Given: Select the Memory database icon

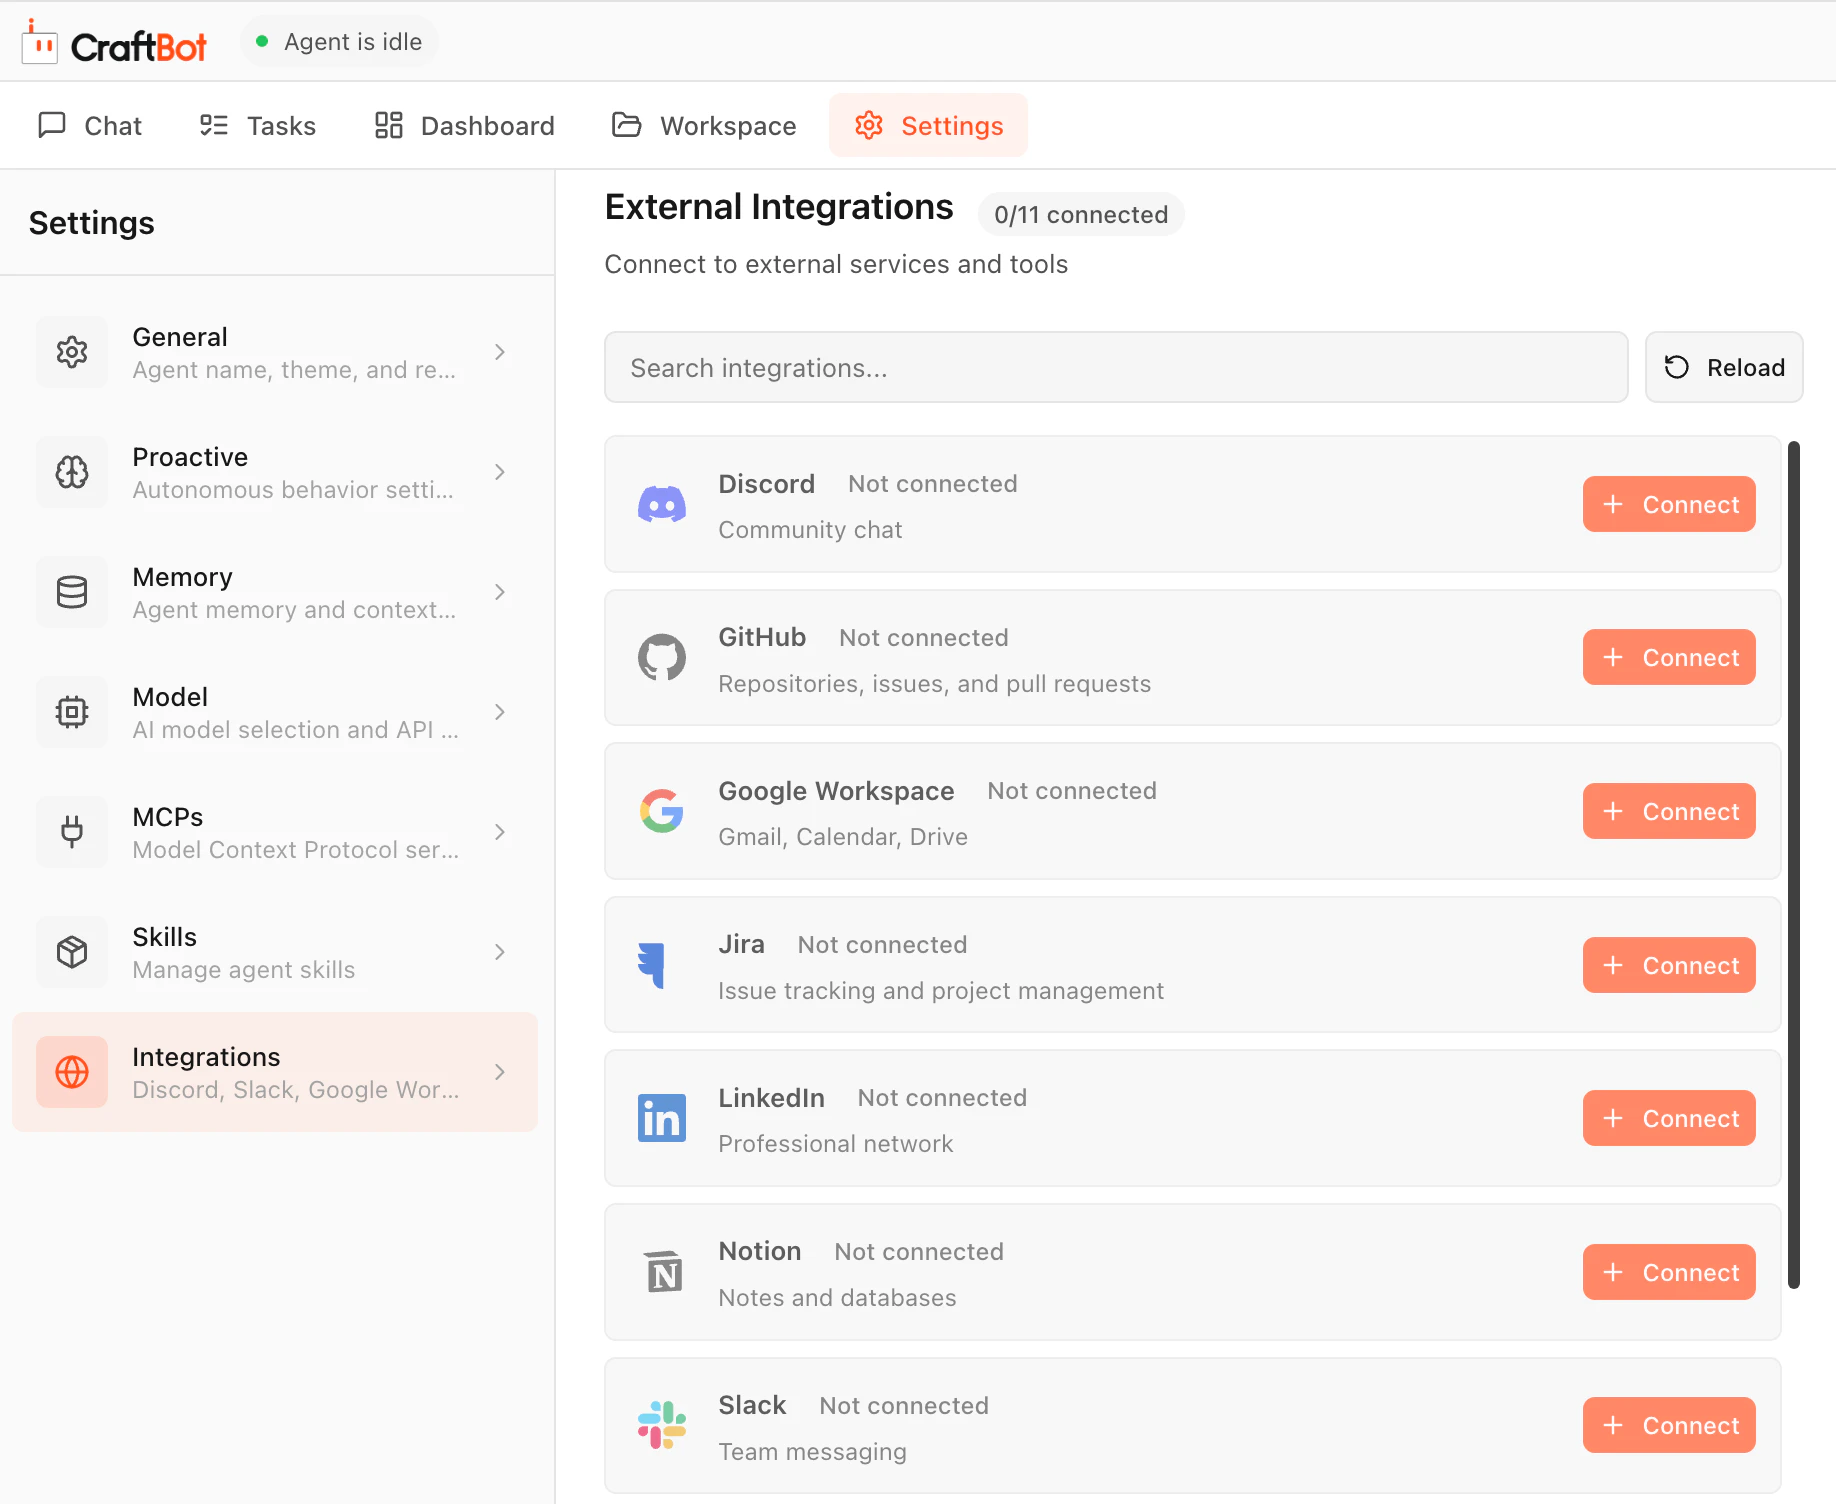Looking at the screenshot, I should coord(72,592).
